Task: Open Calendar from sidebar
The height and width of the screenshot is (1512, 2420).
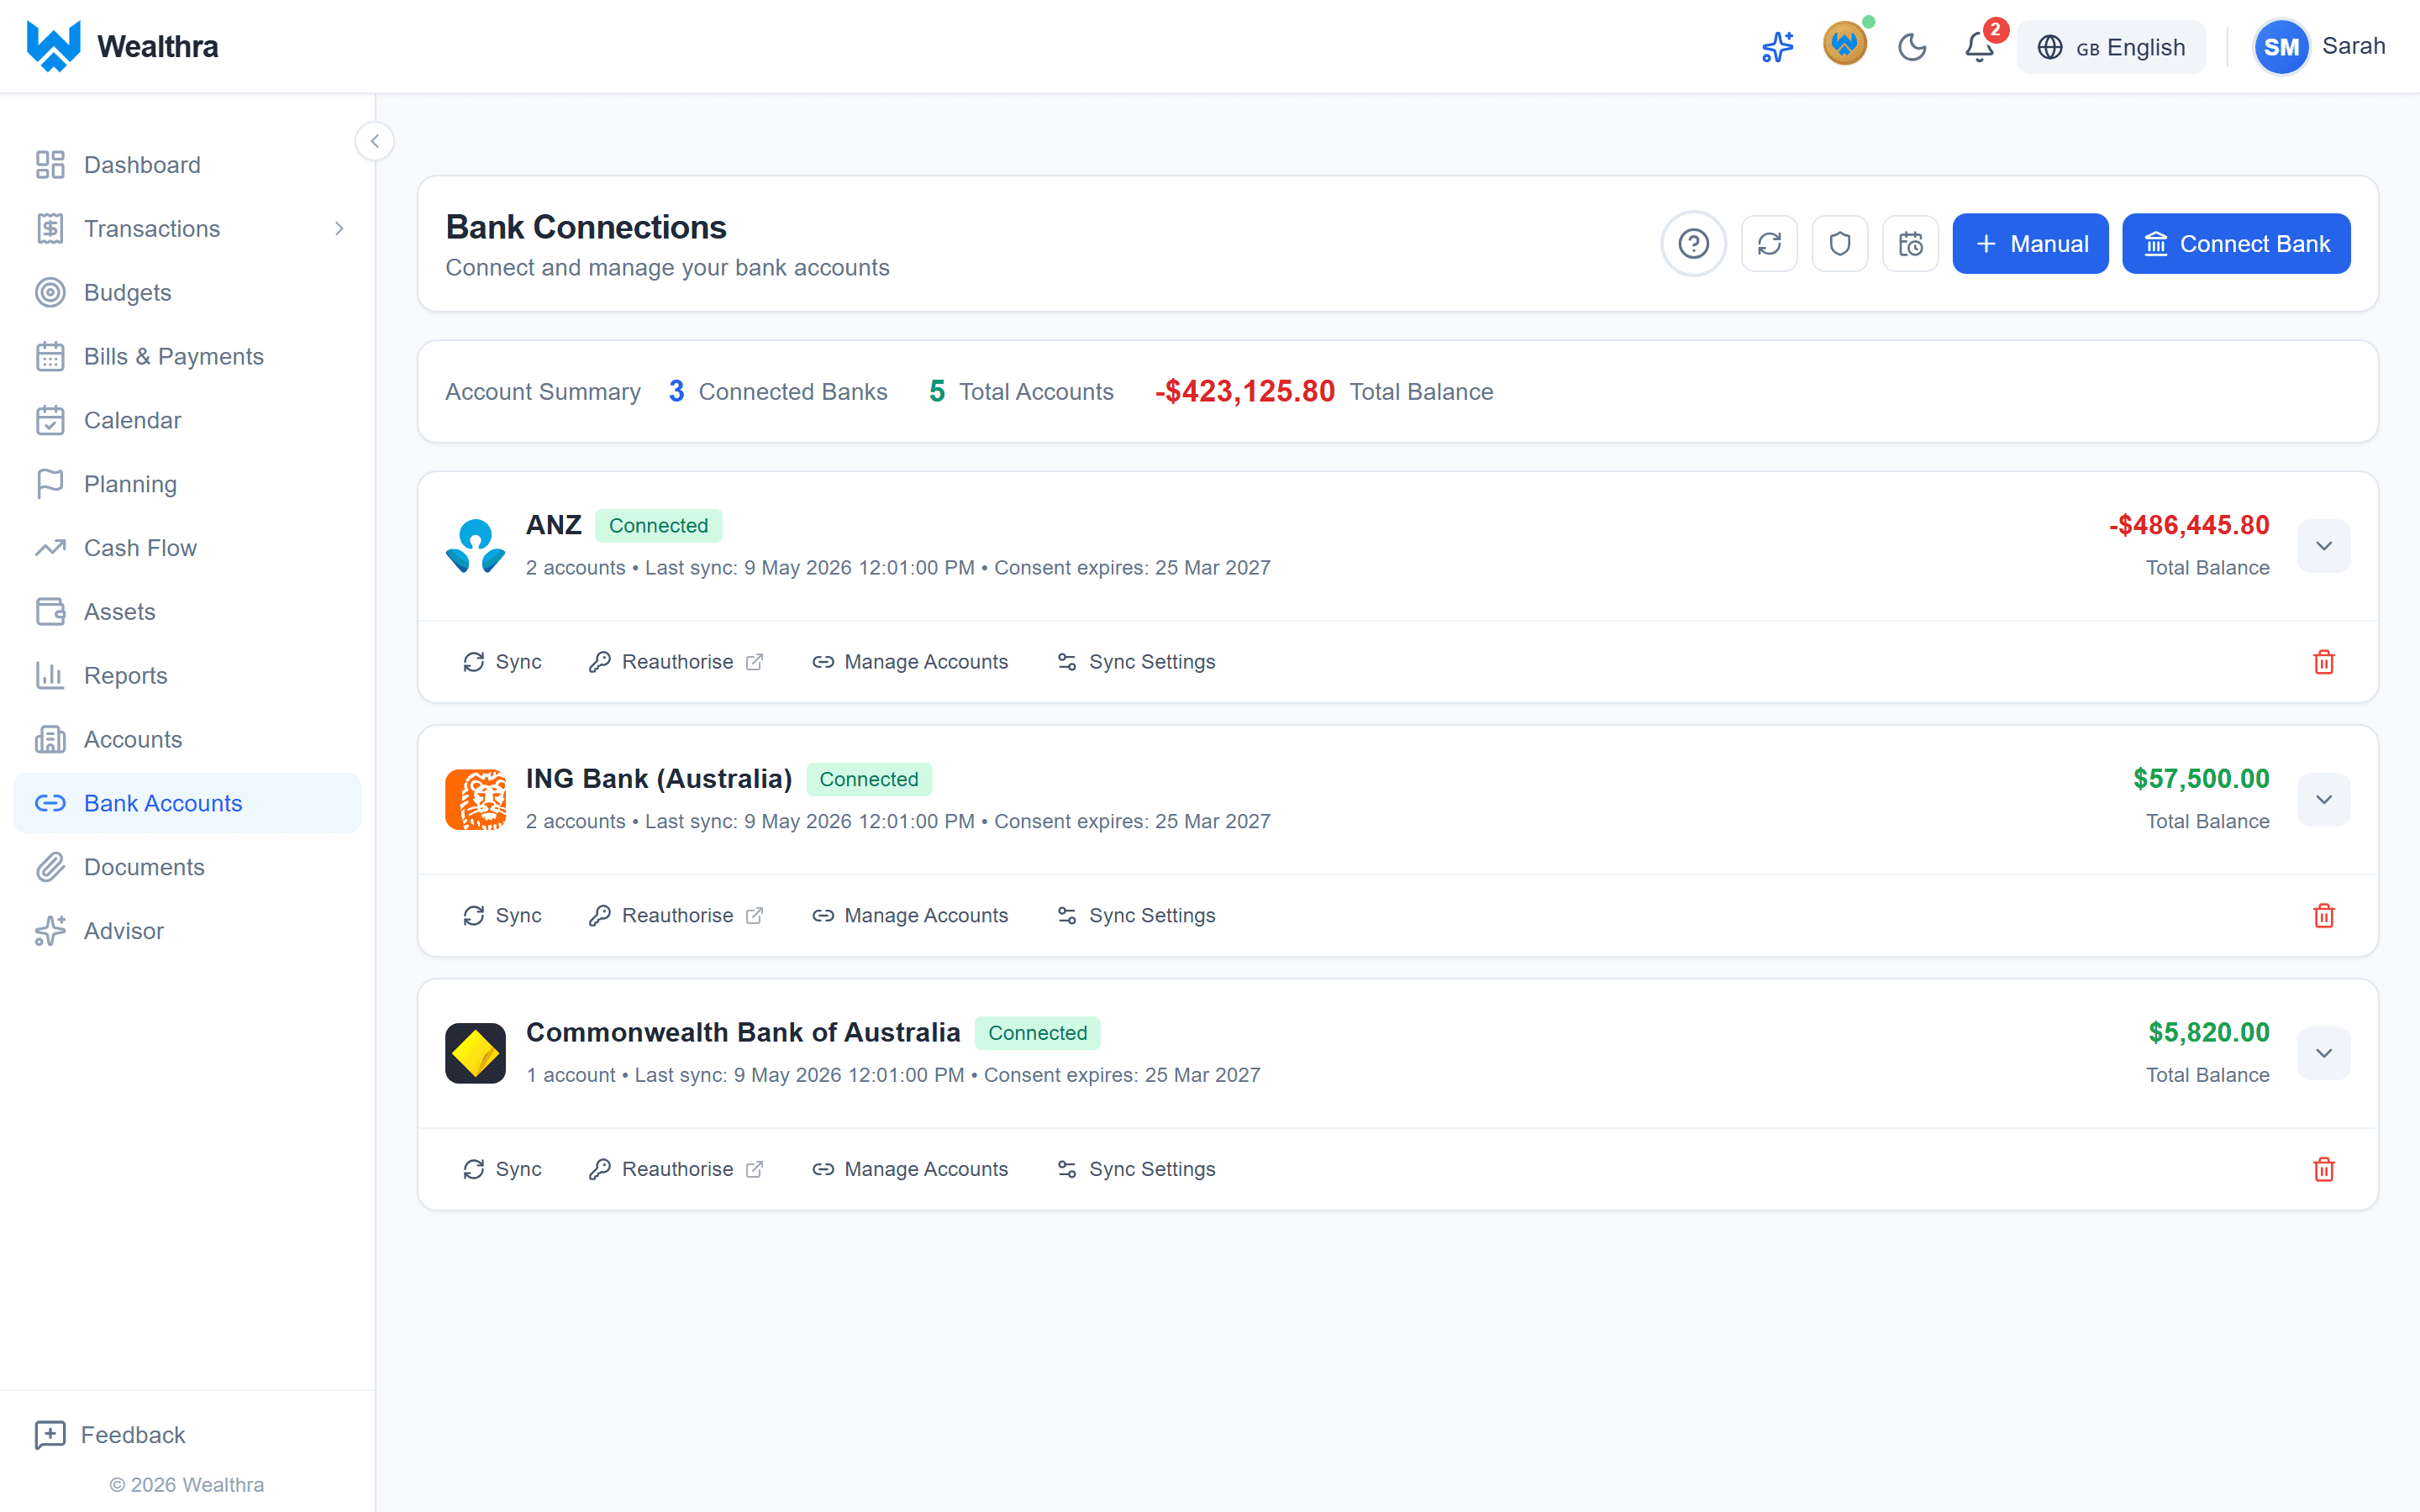Action: (187, 420)
